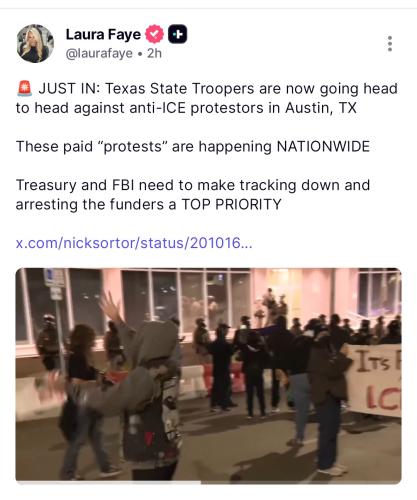The height and width of the screenshot is (500, 417).
Task: Click the words 'TOP PRIORITY' in the post
Action: coord(231,204)
